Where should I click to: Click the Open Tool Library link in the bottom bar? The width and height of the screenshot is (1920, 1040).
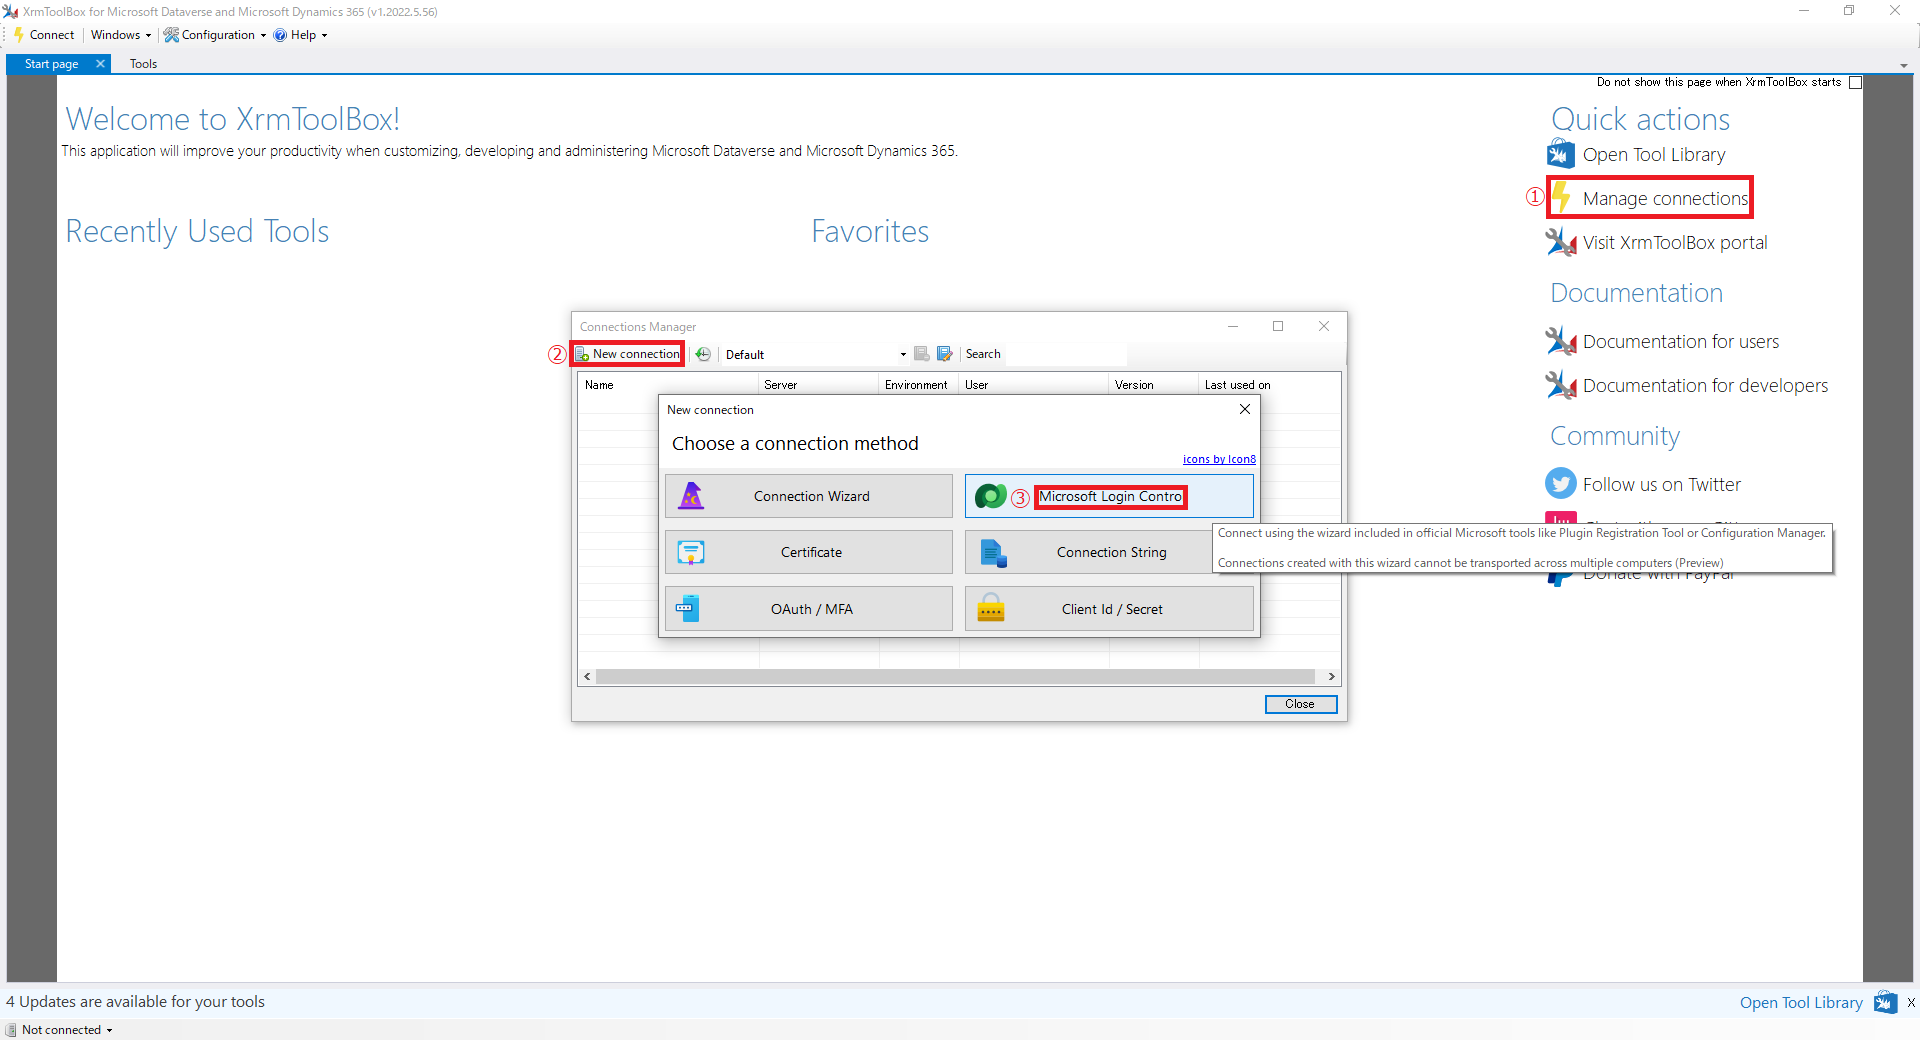1801,1002
